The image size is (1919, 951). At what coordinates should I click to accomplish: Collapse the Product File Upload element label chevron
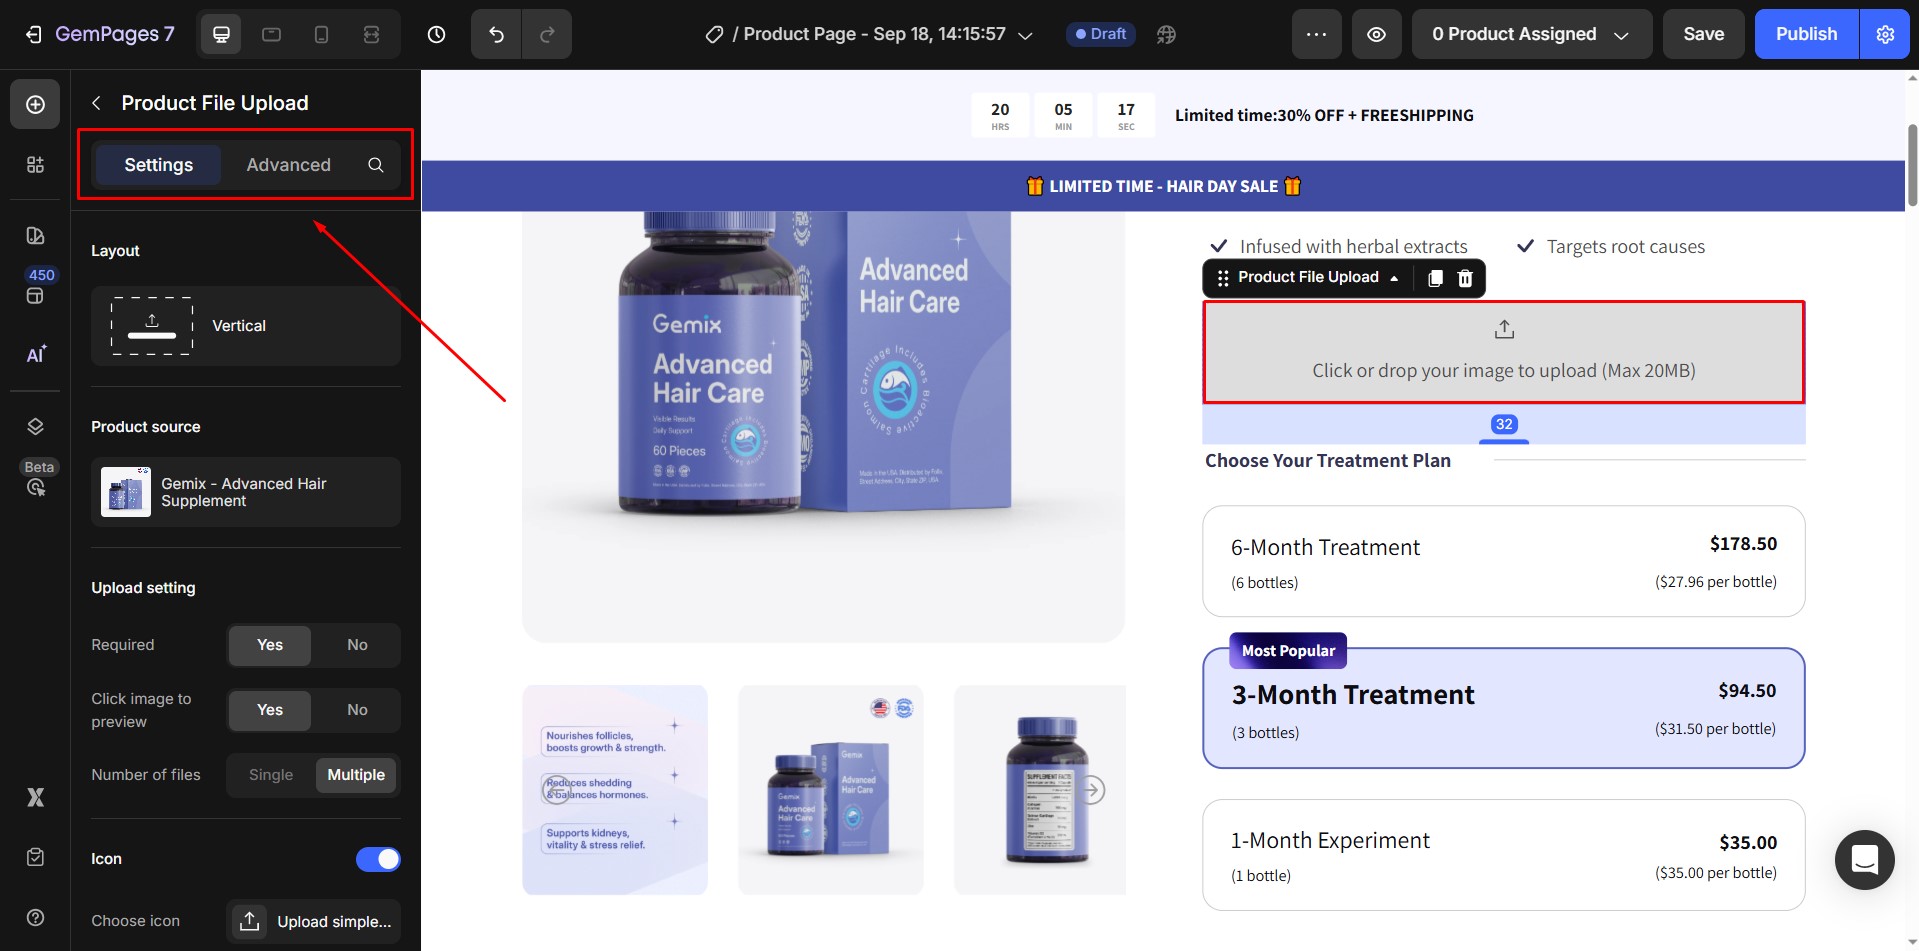click(x=1395, y=278)
